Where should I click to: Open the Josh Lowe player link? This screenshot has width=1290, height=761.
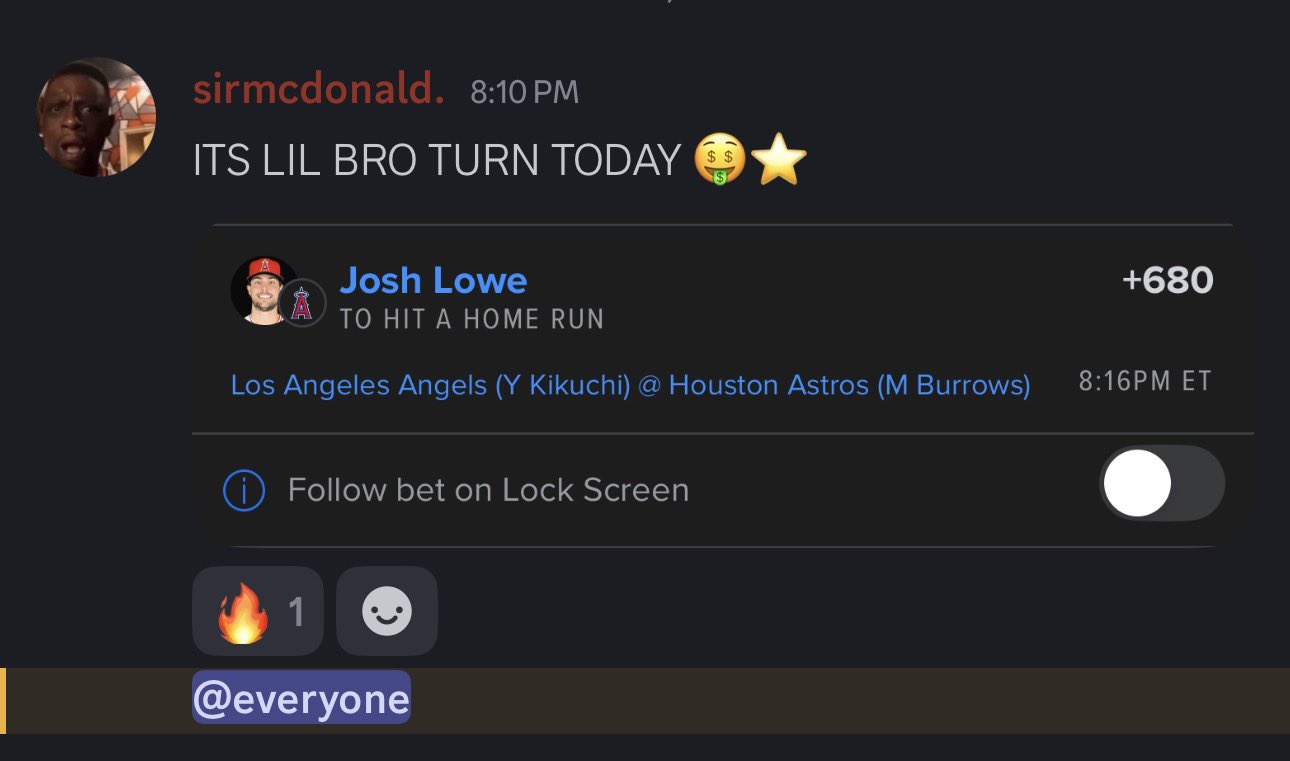click(433, 281)
